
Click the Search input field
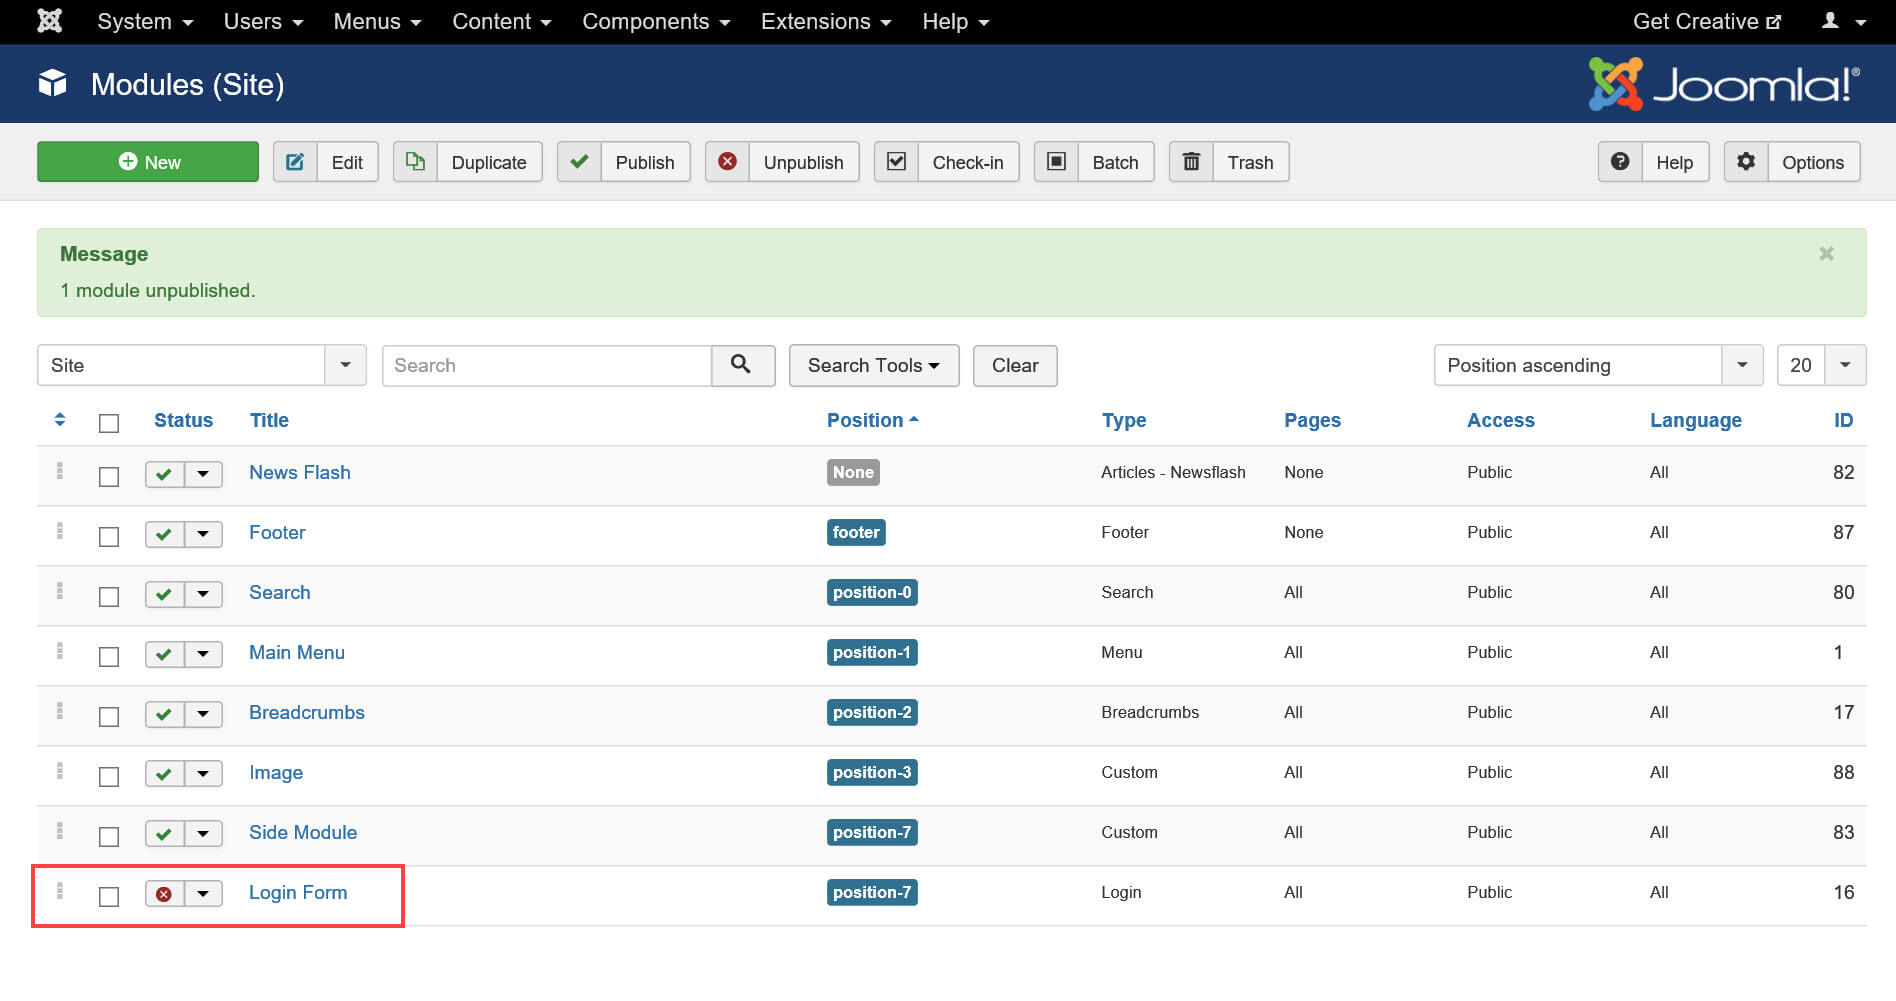547,365
